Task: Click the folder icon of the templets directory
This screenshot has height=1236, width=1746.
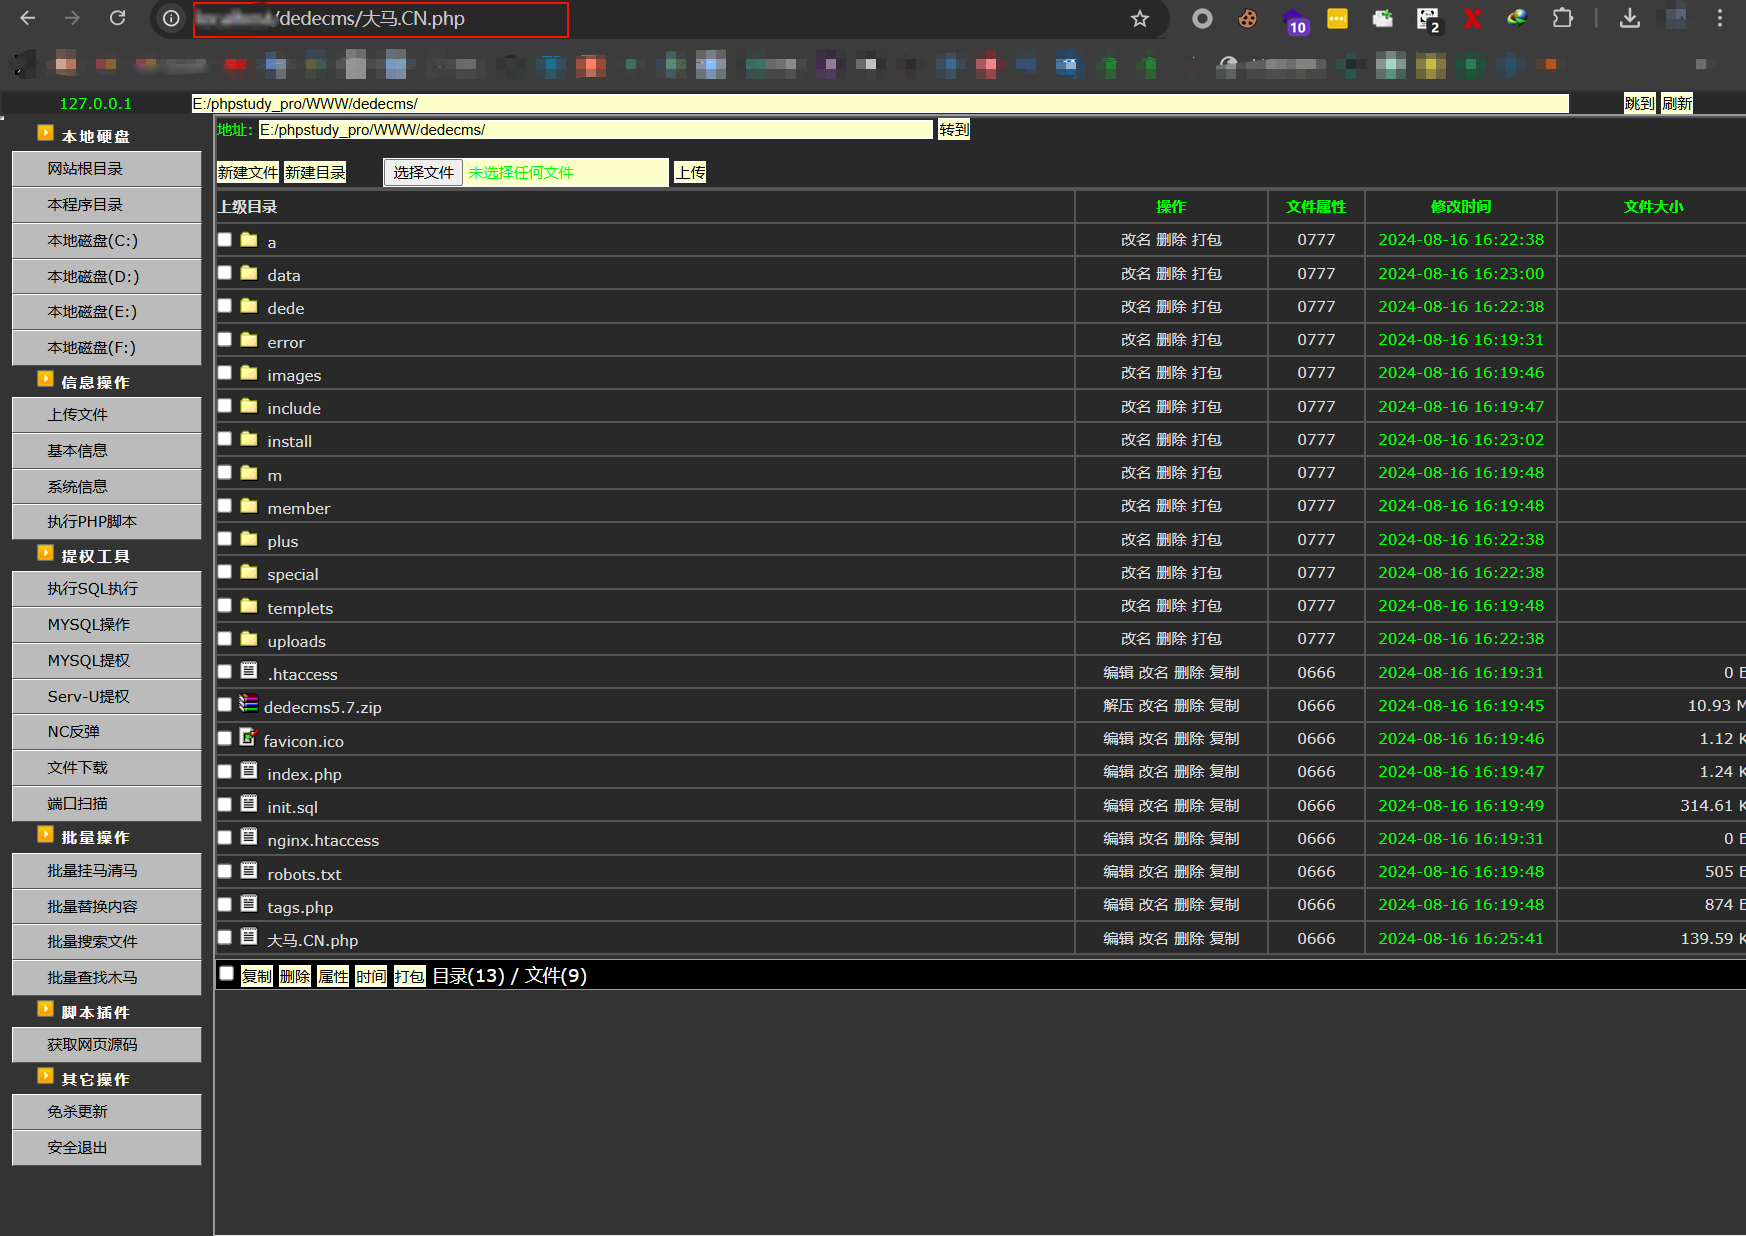Action: coord(249,606)
